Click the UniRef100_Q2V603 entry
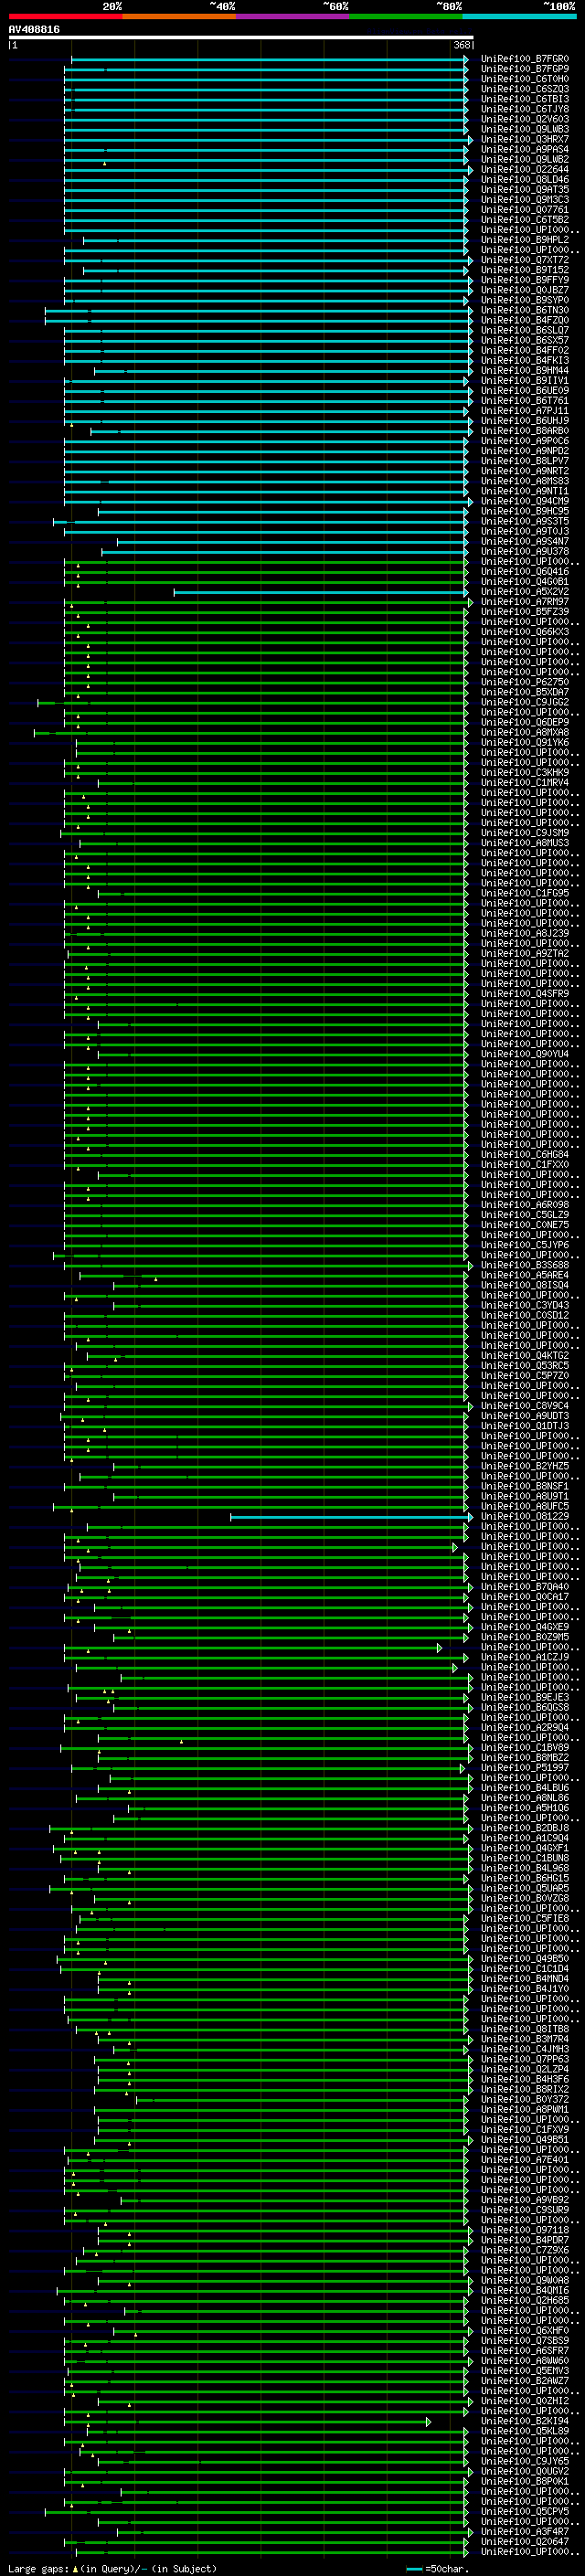The image size is (585, 2576). [x=525, y=119]
